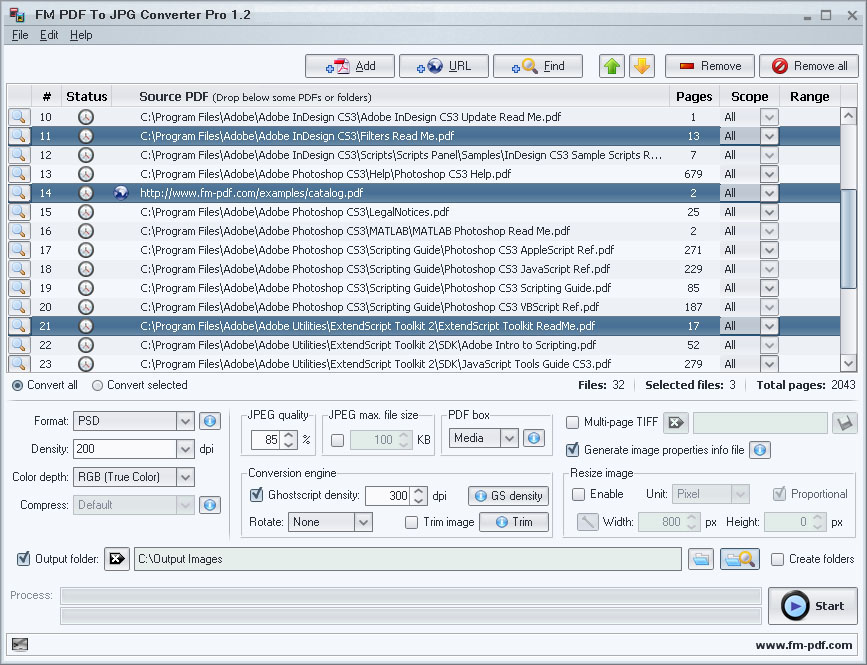The height and width of the screenshot is (665, 867).
Task: Click the info icon beside PDF box
Action: point(534,438)
